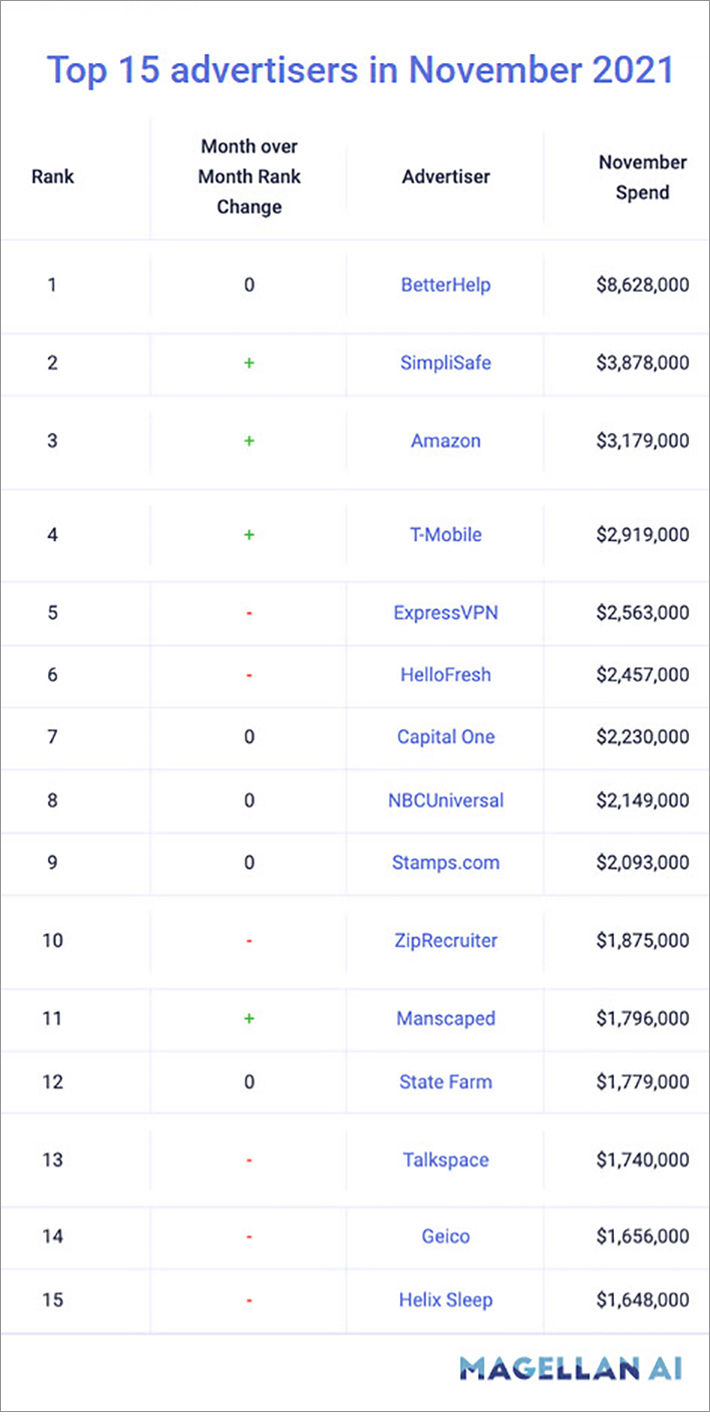710x1424 pixels.
Task: Open the HelloFresh advertiser link
Action: tap(446, 675)
